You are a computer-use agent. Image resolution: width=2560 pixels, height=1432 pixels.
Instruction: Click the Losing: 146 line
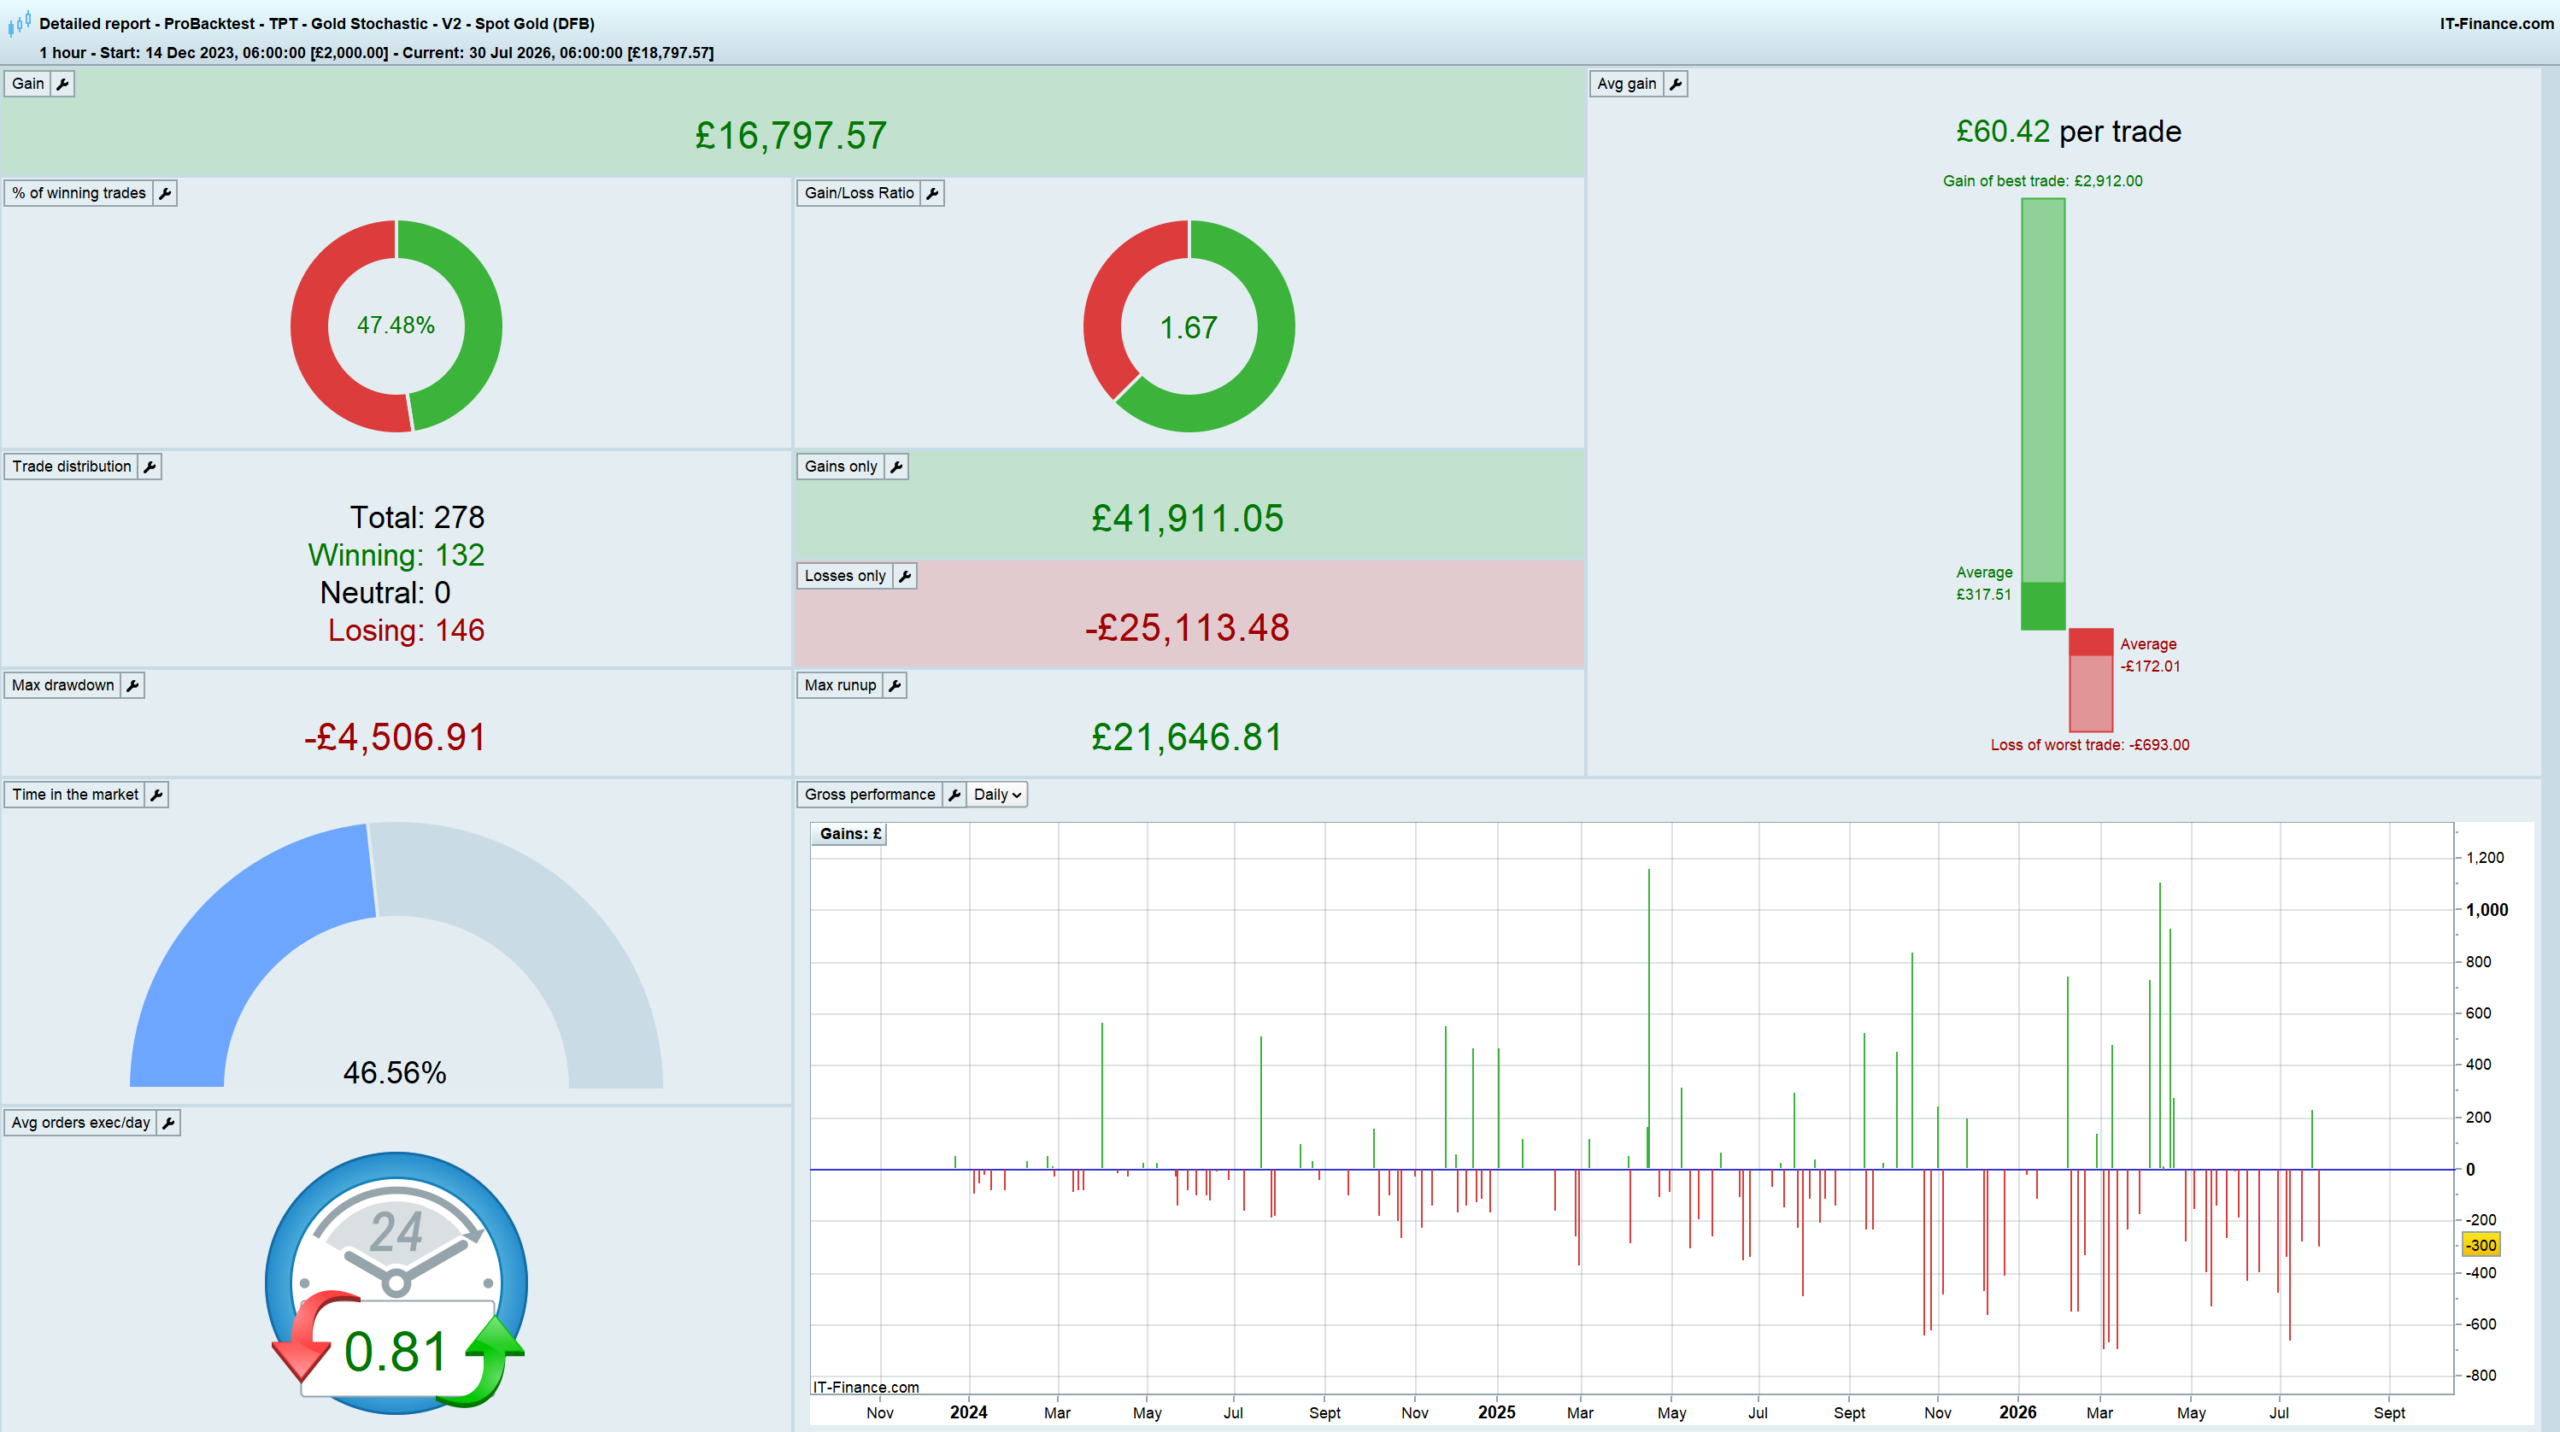pos(406,631)
